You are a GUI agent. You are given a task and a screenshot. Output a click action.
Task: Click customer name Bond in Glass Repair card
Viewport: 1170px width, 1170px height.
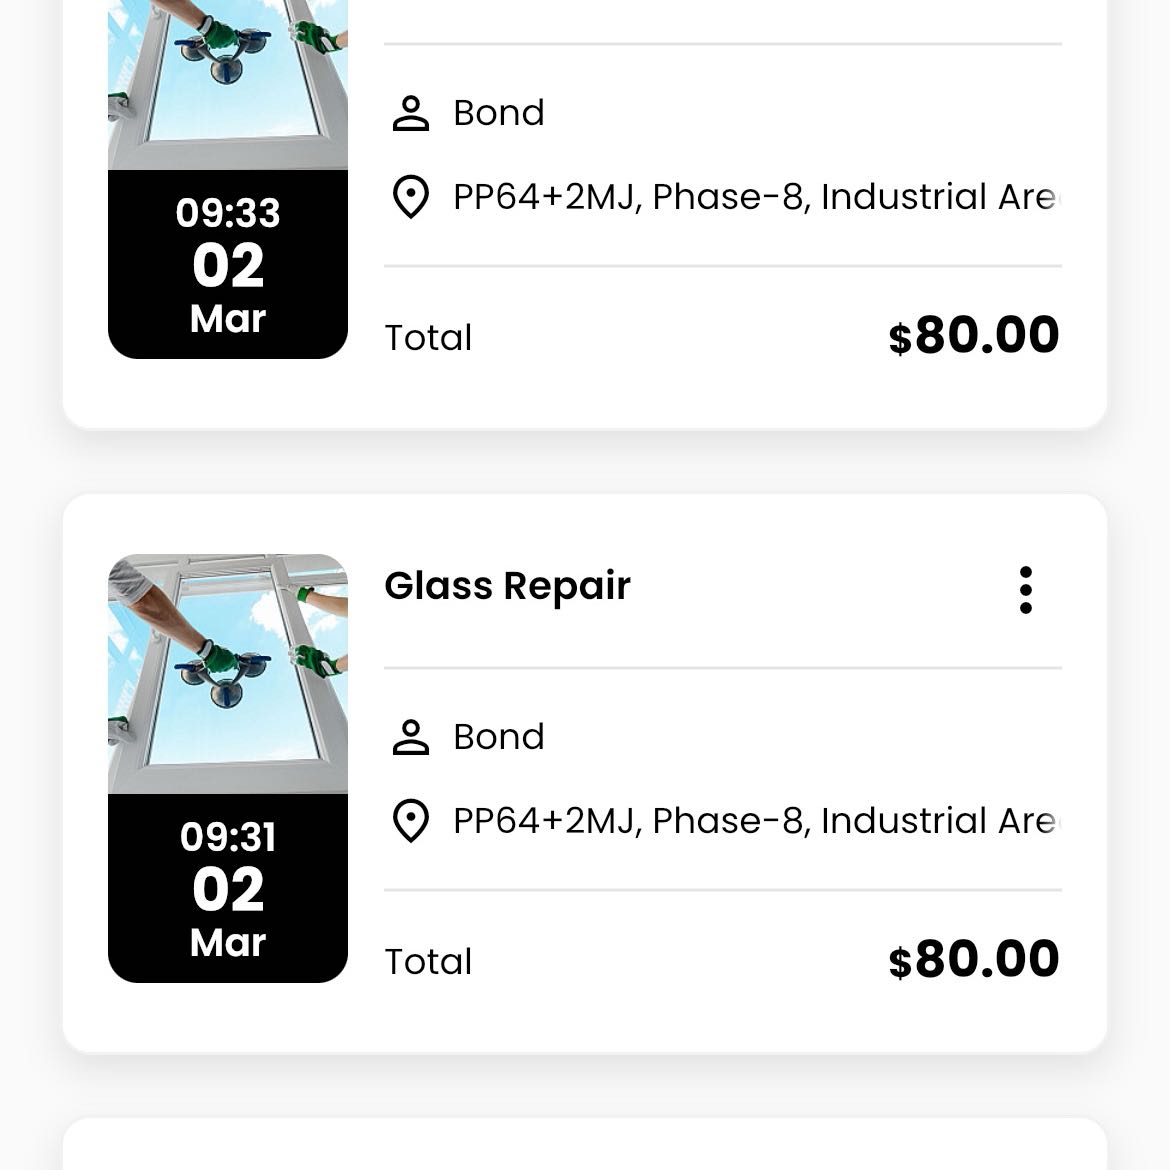(x=499, y=737)
